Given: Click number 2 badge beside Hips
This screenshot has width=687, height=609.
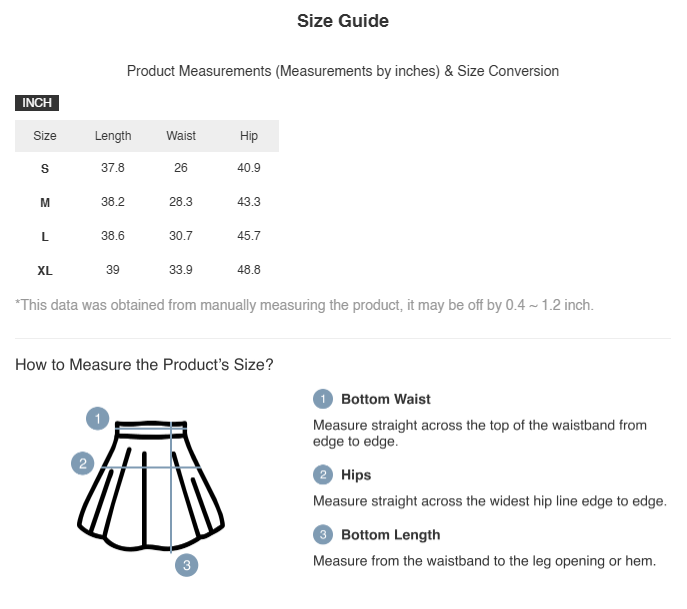Looking at the screenshot, I should click(323, 475).
